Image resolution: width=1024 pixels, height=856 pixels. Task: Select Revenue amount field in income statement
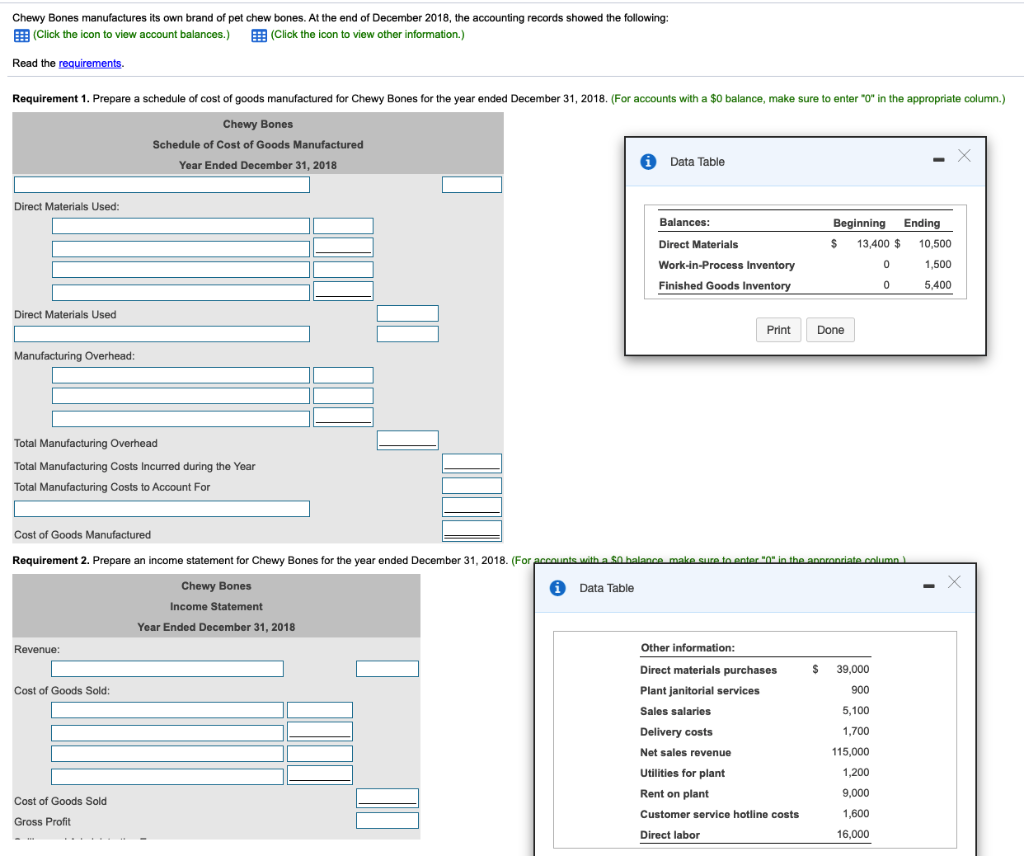(387, 669)
